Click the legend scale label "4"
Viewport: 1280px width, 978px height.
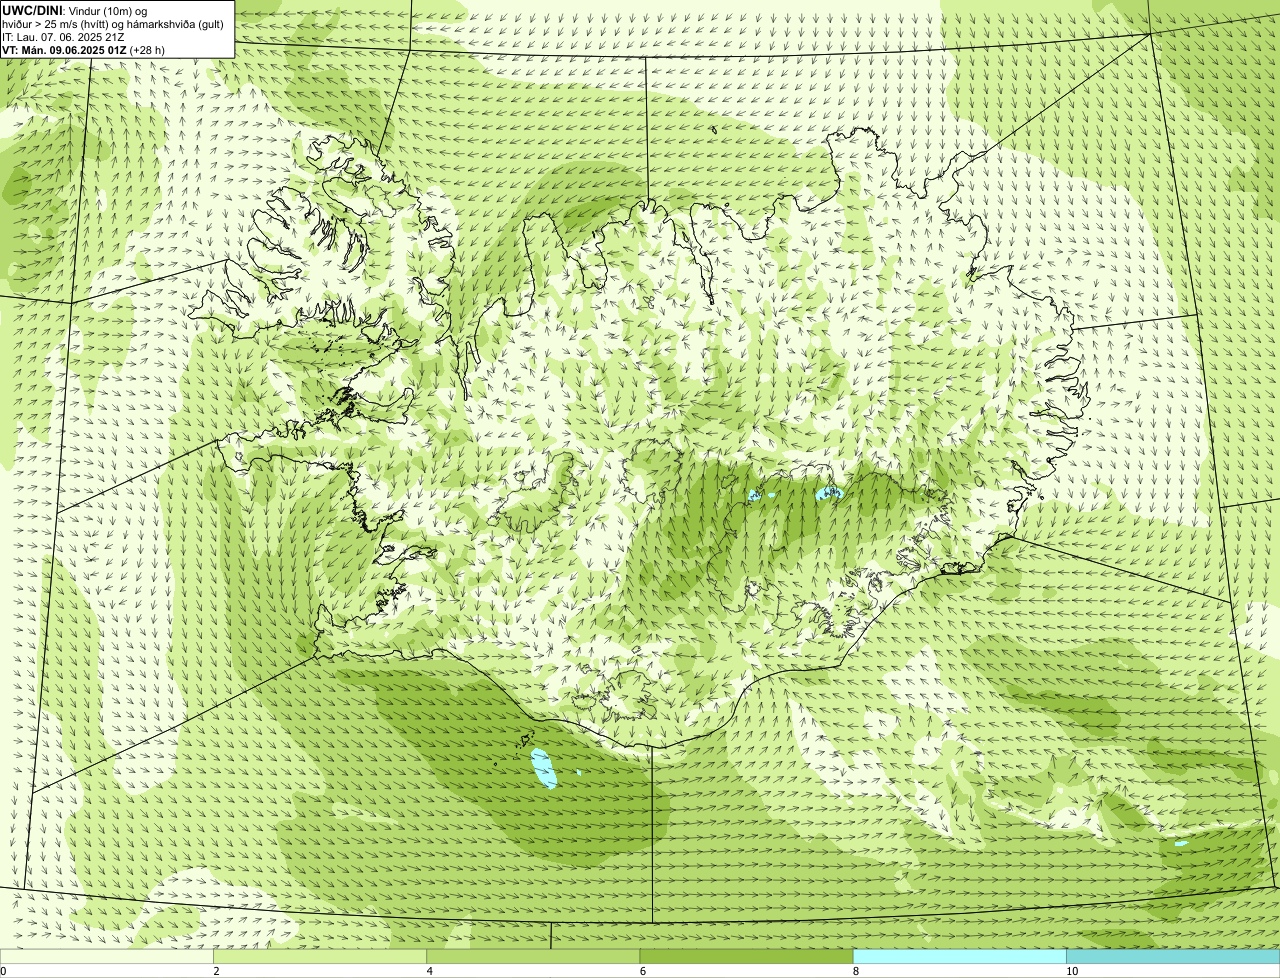(x=430, y=971)
